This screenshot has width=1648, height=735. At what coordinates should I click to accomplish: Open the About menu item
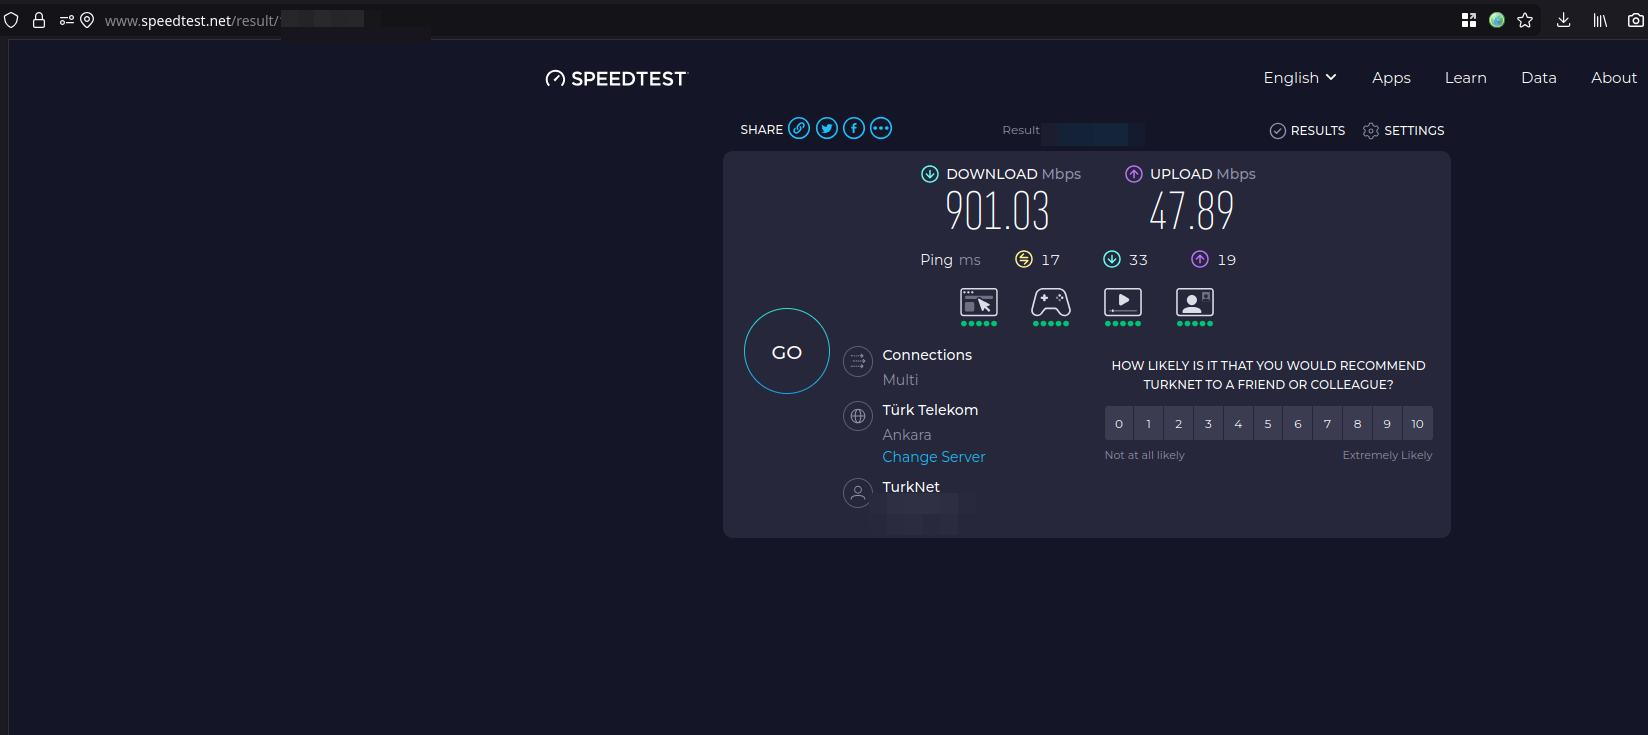(1613, 78)
